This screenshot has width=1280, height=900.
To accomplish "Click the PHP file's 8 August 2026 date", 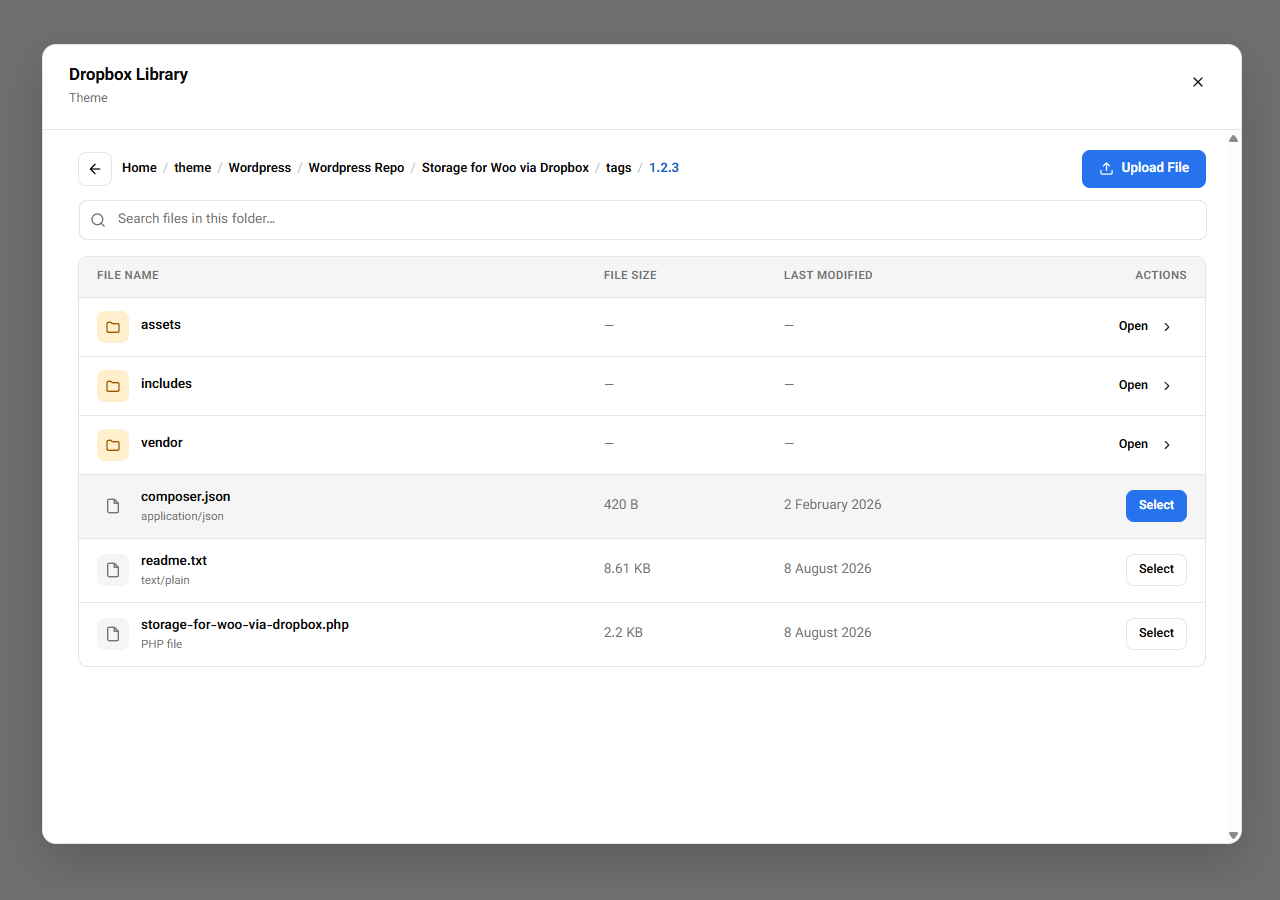I will point(828,633).
